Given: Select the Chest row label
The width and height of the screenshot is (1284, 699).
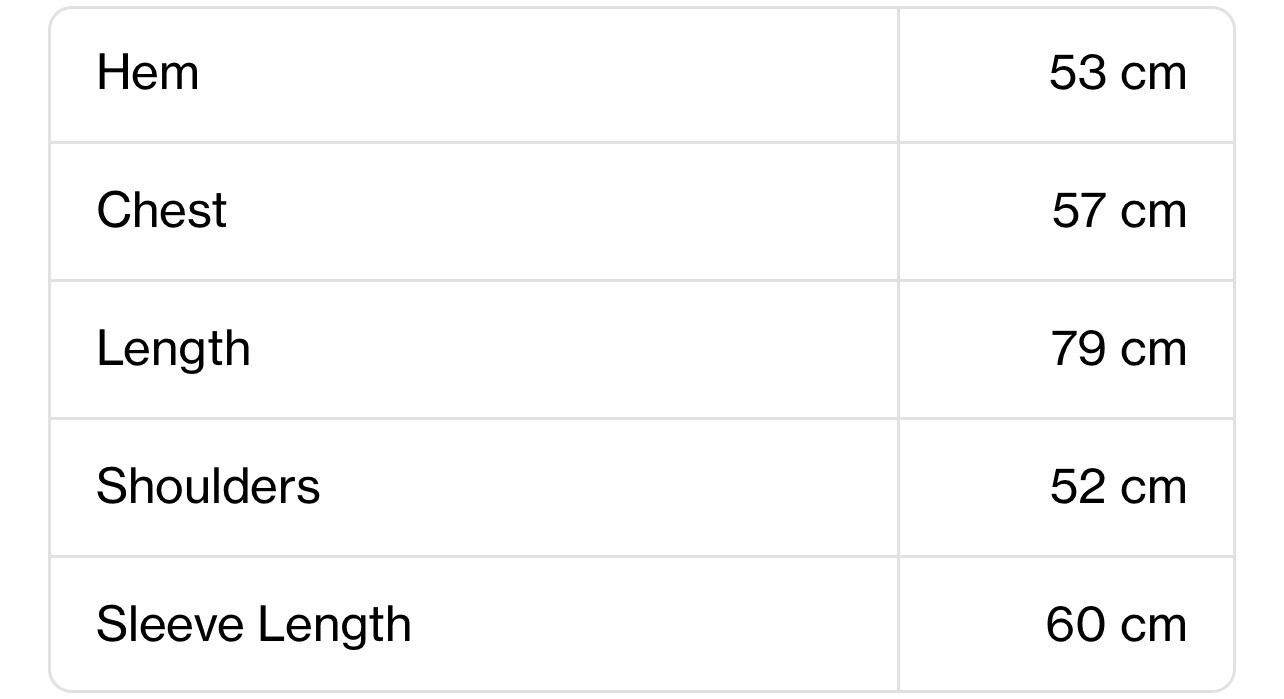Looking at the screenshot, I should 161,211.
